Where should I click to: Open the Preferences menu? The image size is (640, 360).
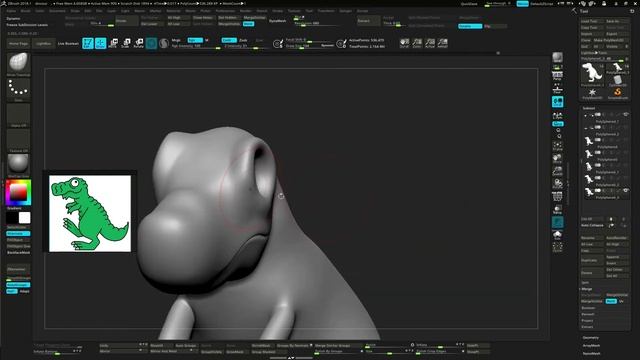(225, 11)
